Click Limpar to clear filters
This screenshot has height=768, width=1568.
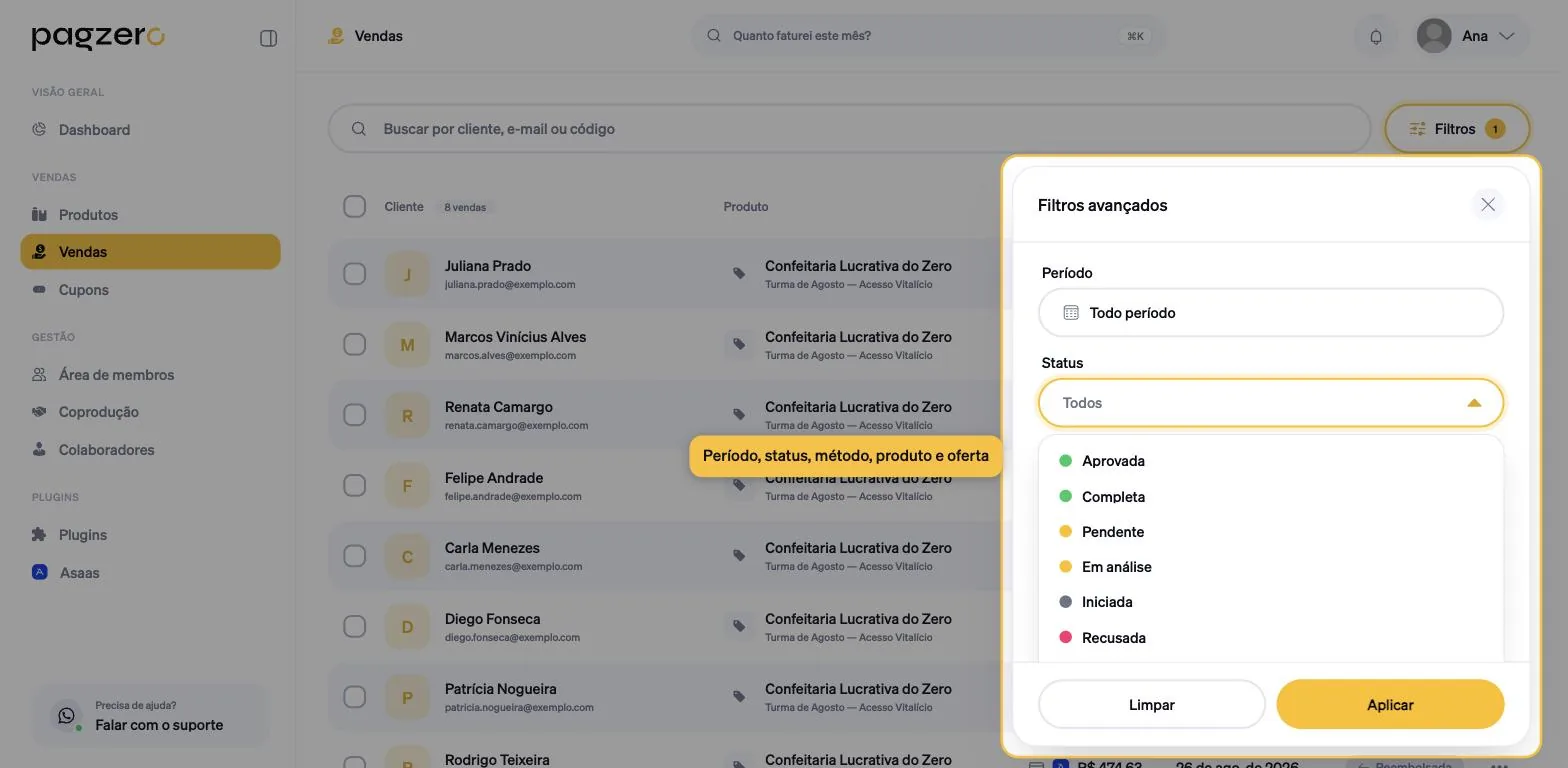[x=1152, y=704]
